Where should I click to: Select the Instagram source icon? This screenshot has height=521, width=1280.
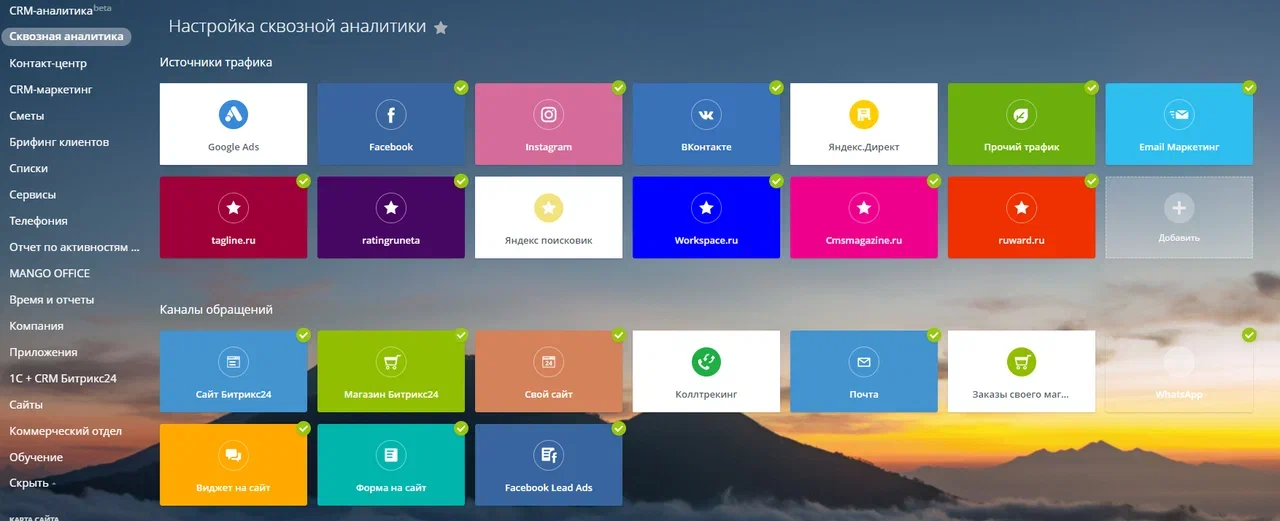tap(549, 115)
